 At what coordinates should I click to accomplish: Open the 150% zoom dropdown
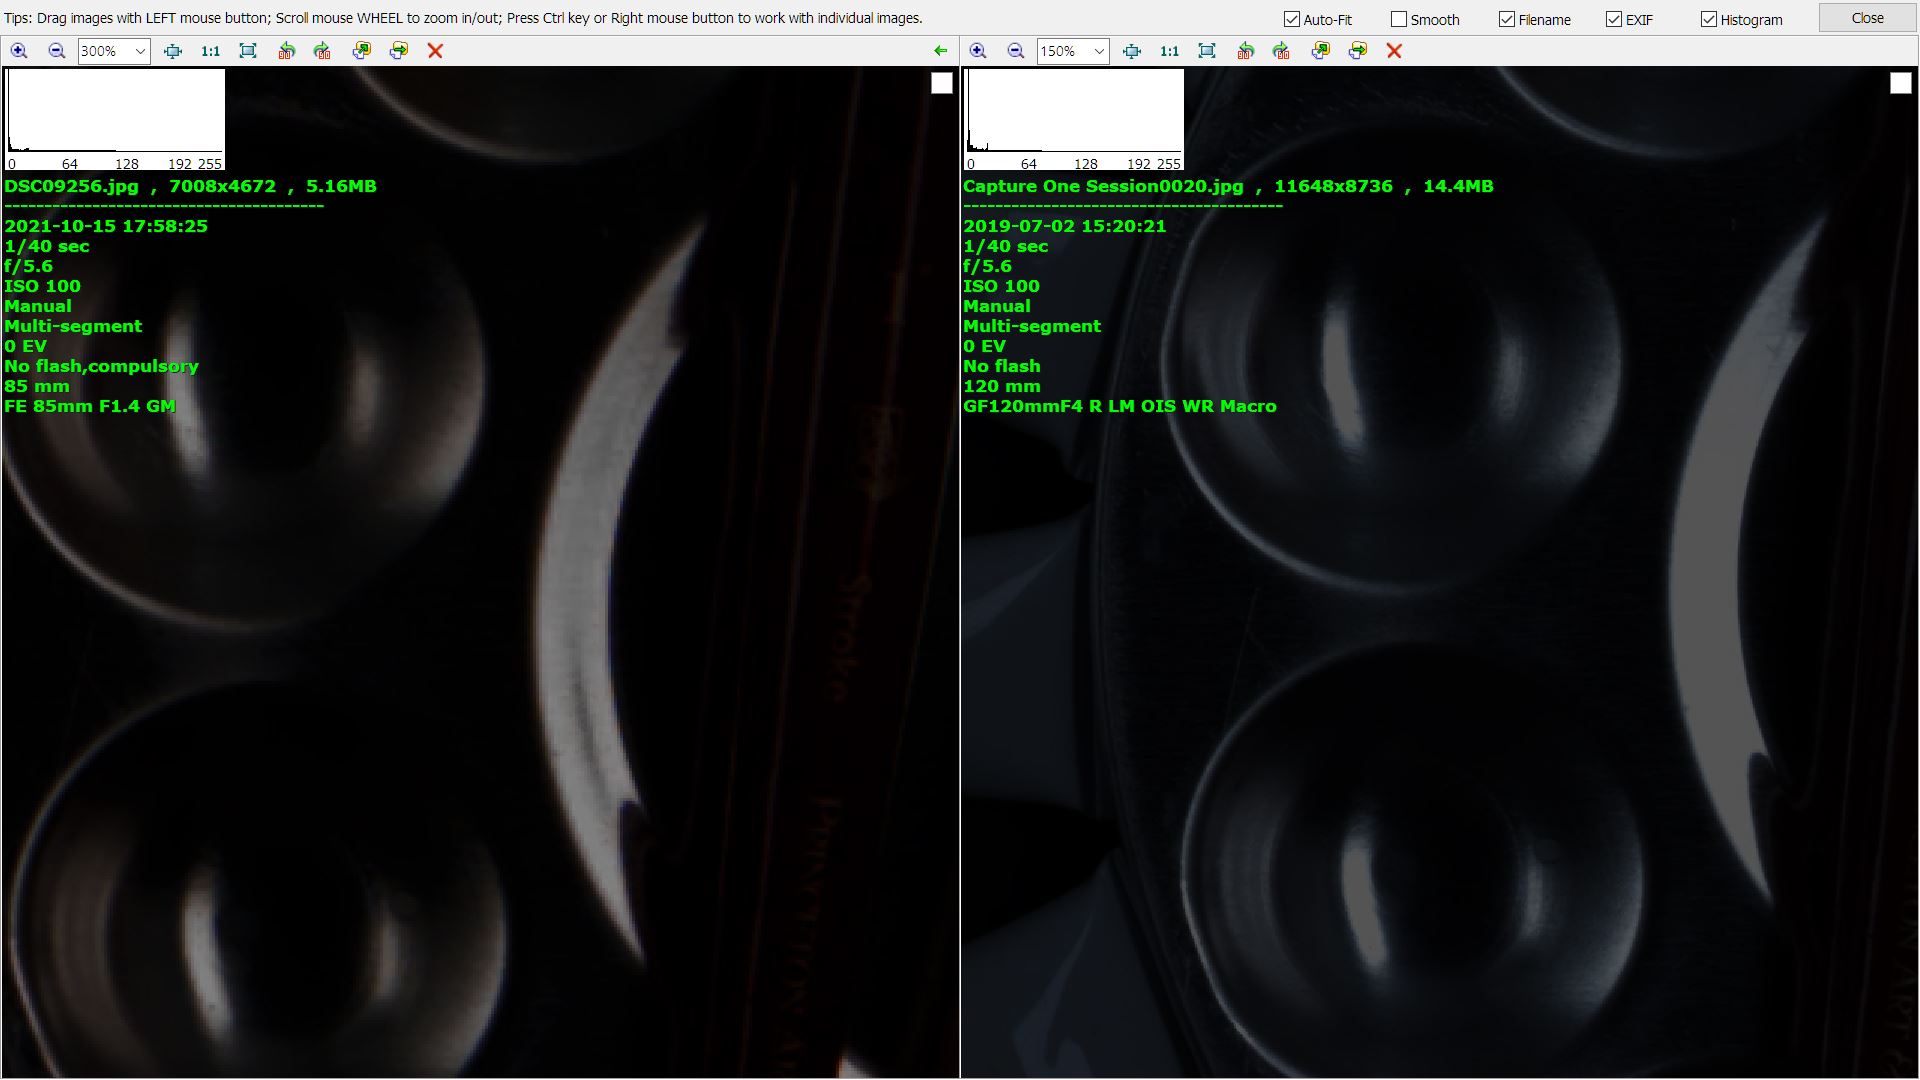pyautogui.click(x=1099, y=51)
